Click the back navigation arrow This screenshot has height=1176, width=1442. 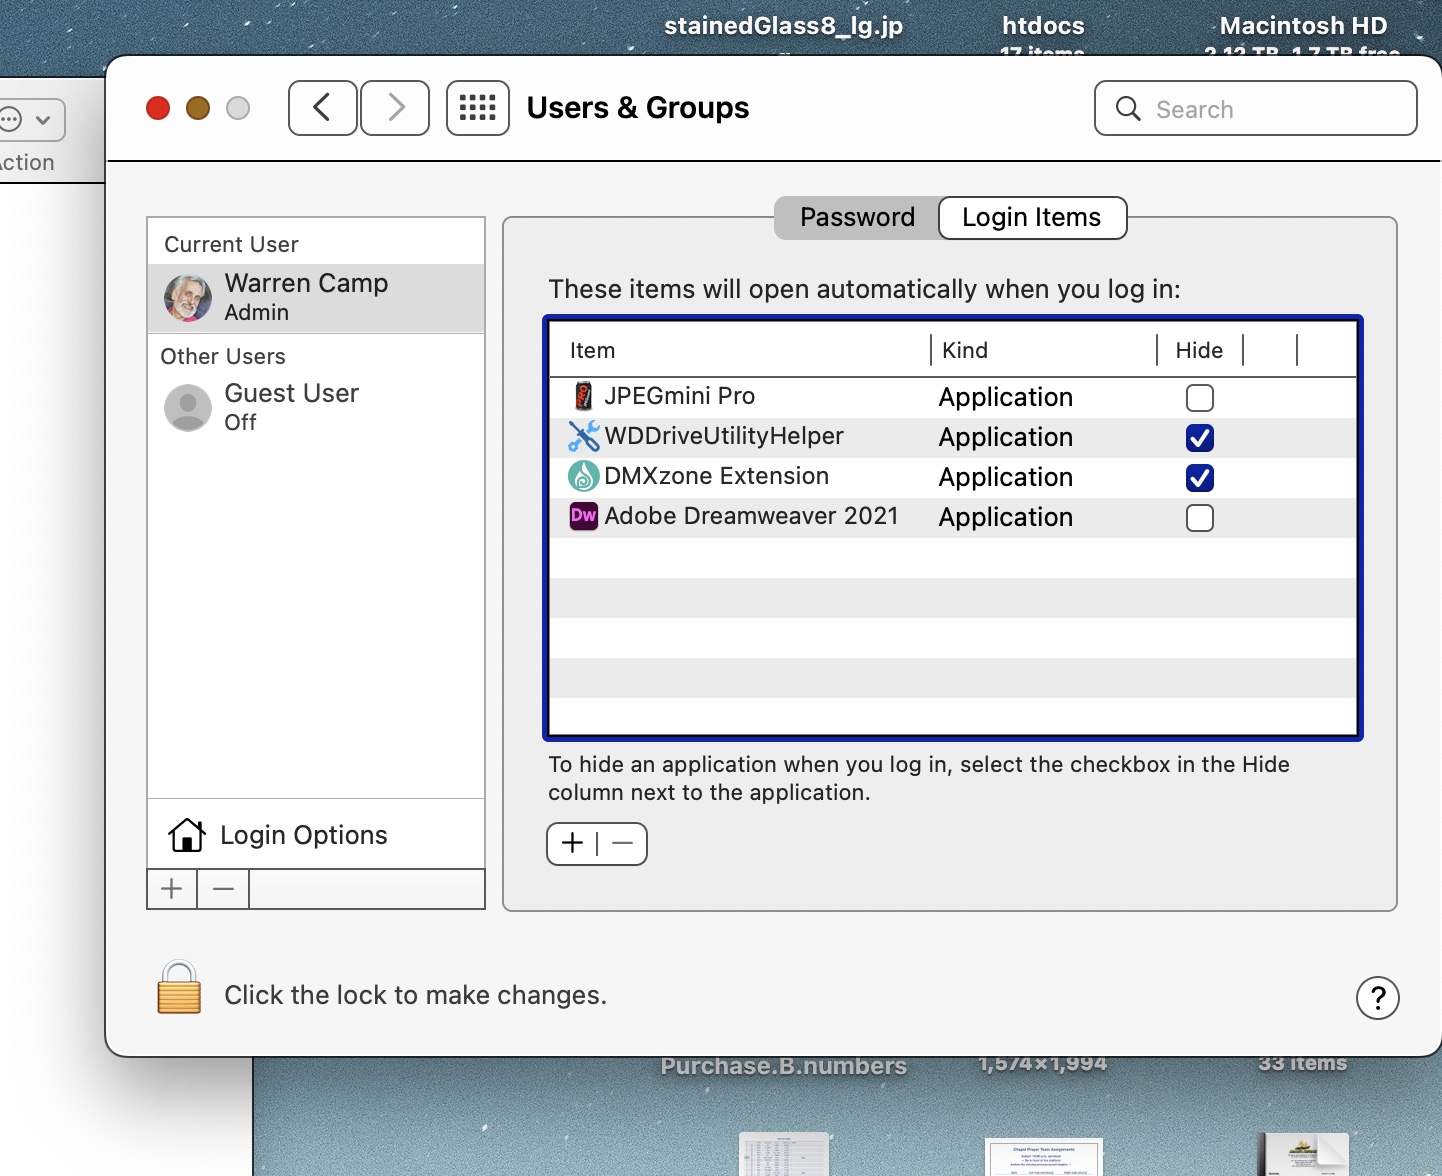pos(322,107)
